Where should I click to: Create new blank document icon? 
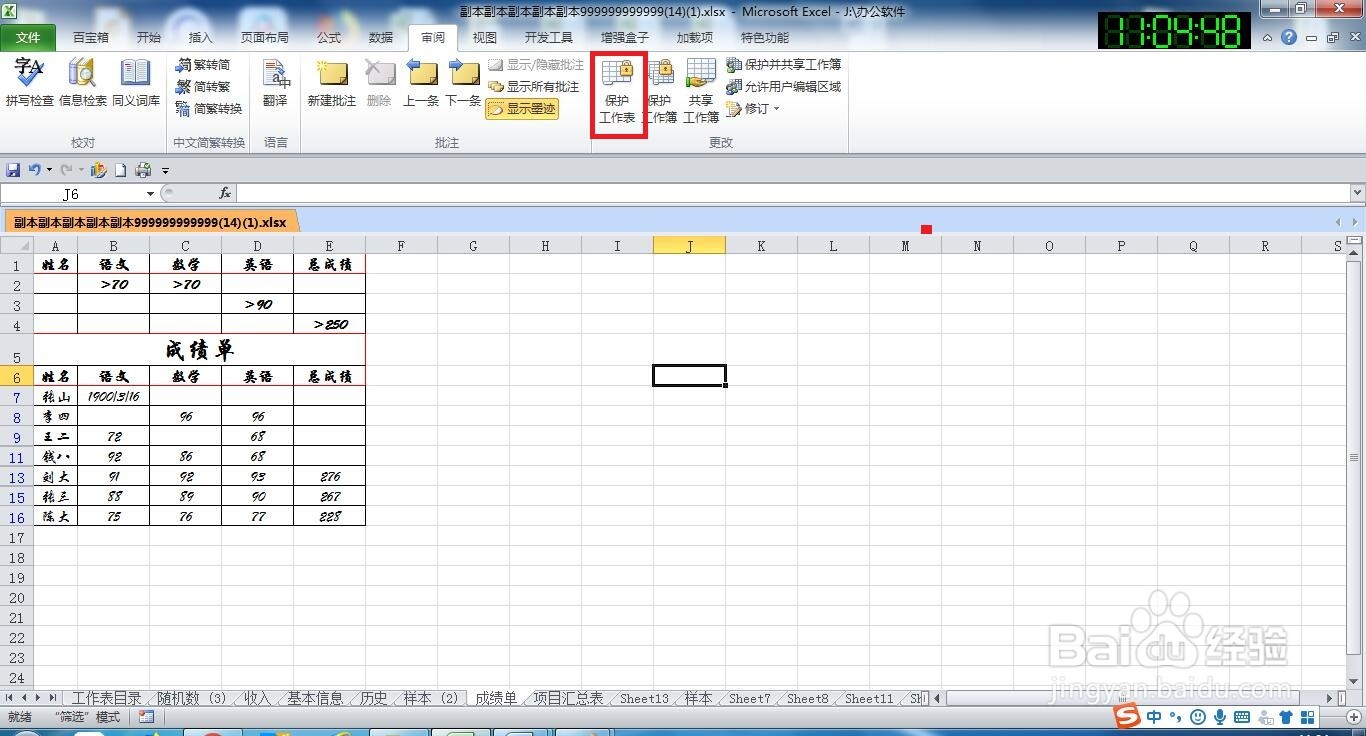tap(120, 170)
